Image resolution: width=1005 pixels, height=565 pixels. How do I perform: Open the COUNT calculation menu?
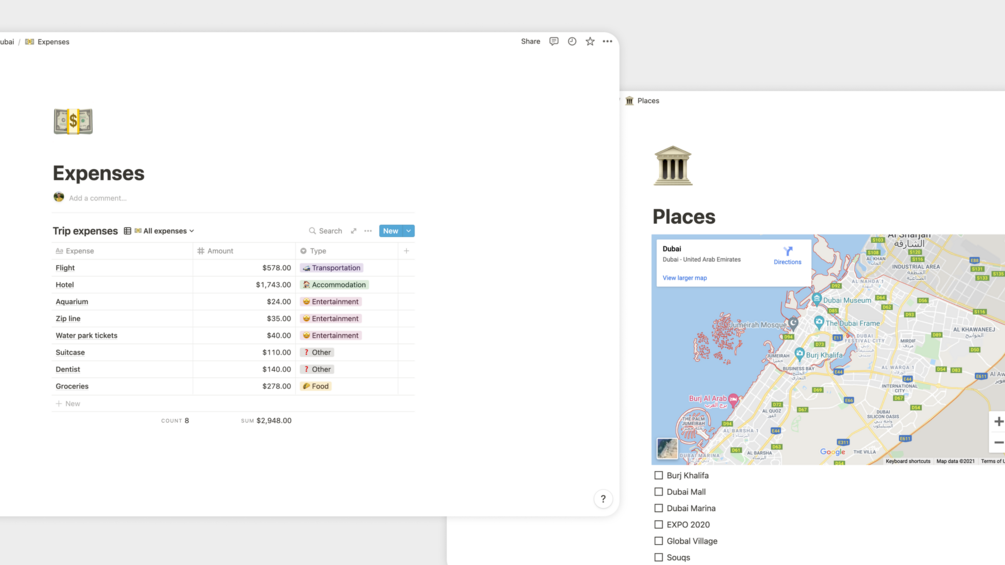coord(175,421)
